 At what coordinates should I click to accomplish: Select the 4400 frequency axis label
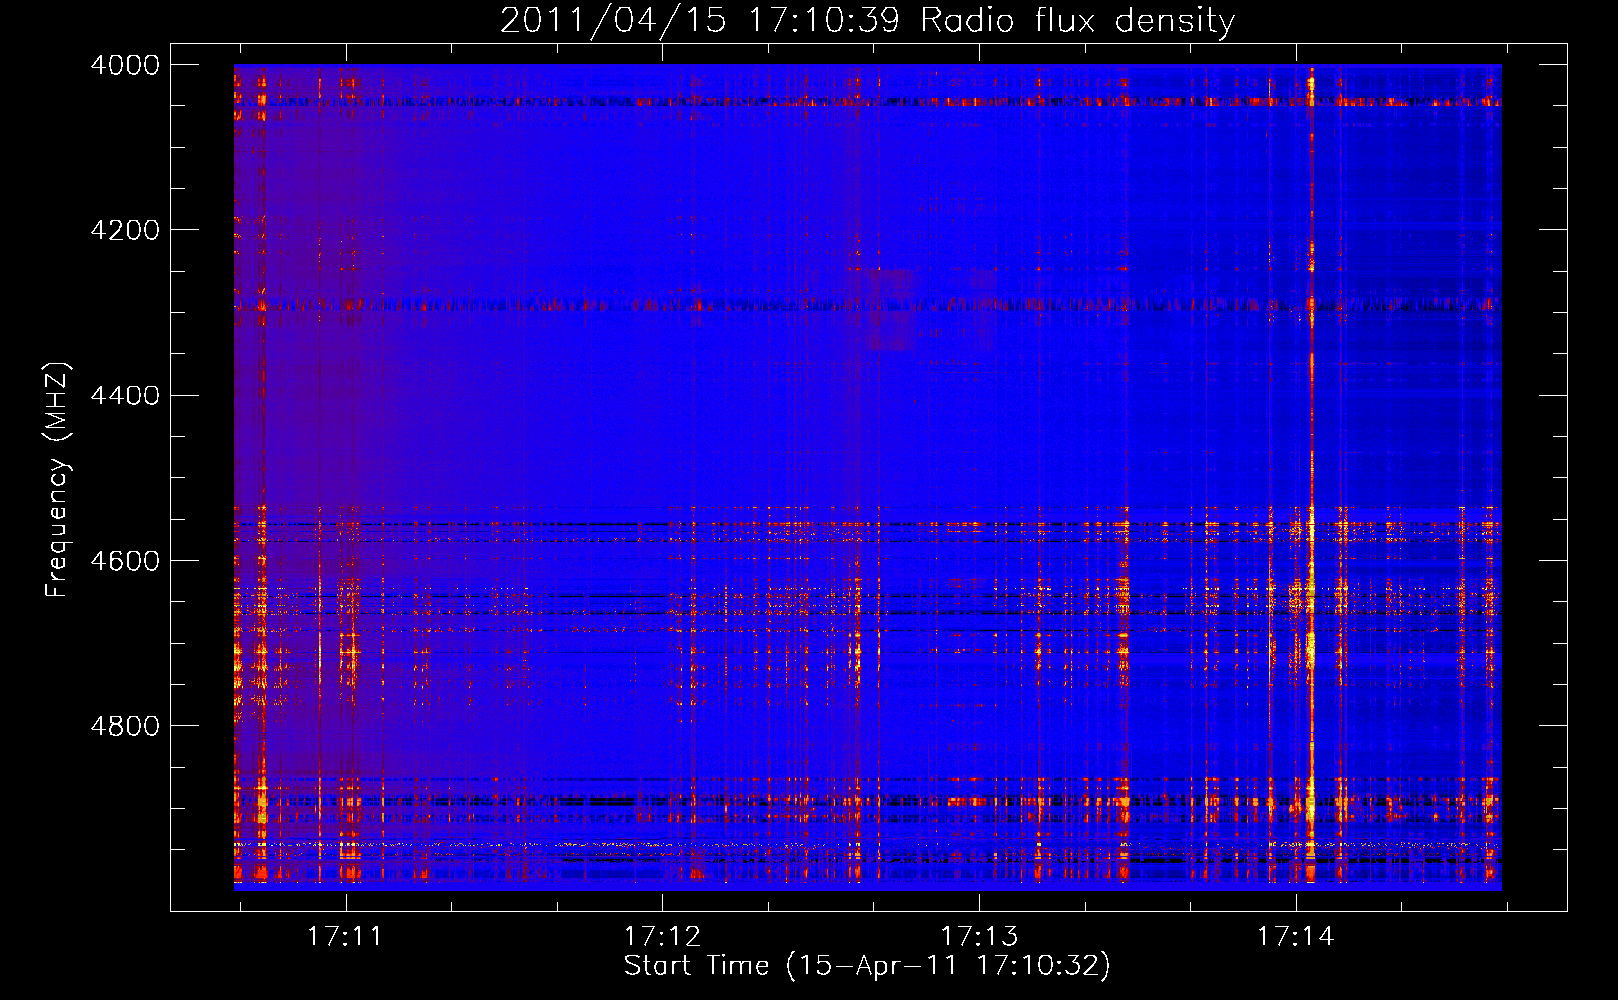[125, 395]
